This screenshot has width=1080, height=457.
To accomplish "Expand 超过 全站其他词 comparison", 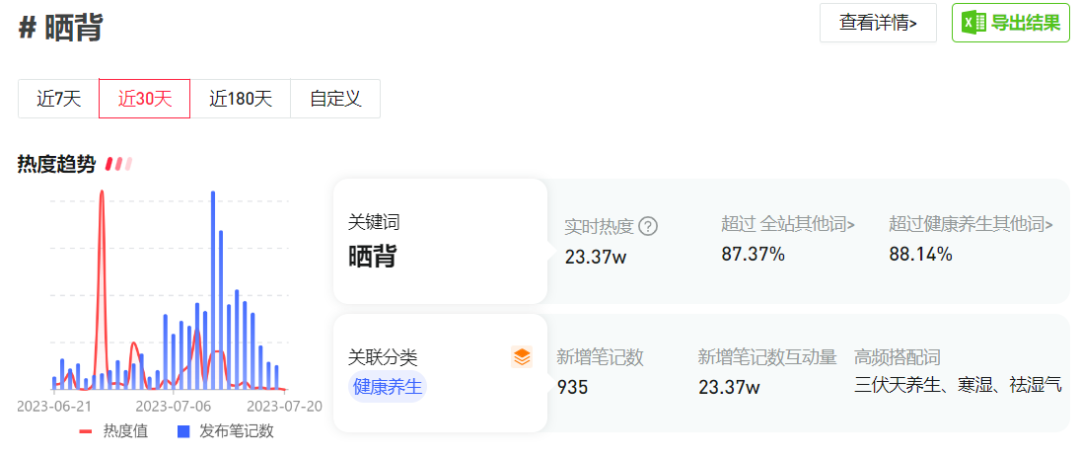I will [x=788, y=224].
